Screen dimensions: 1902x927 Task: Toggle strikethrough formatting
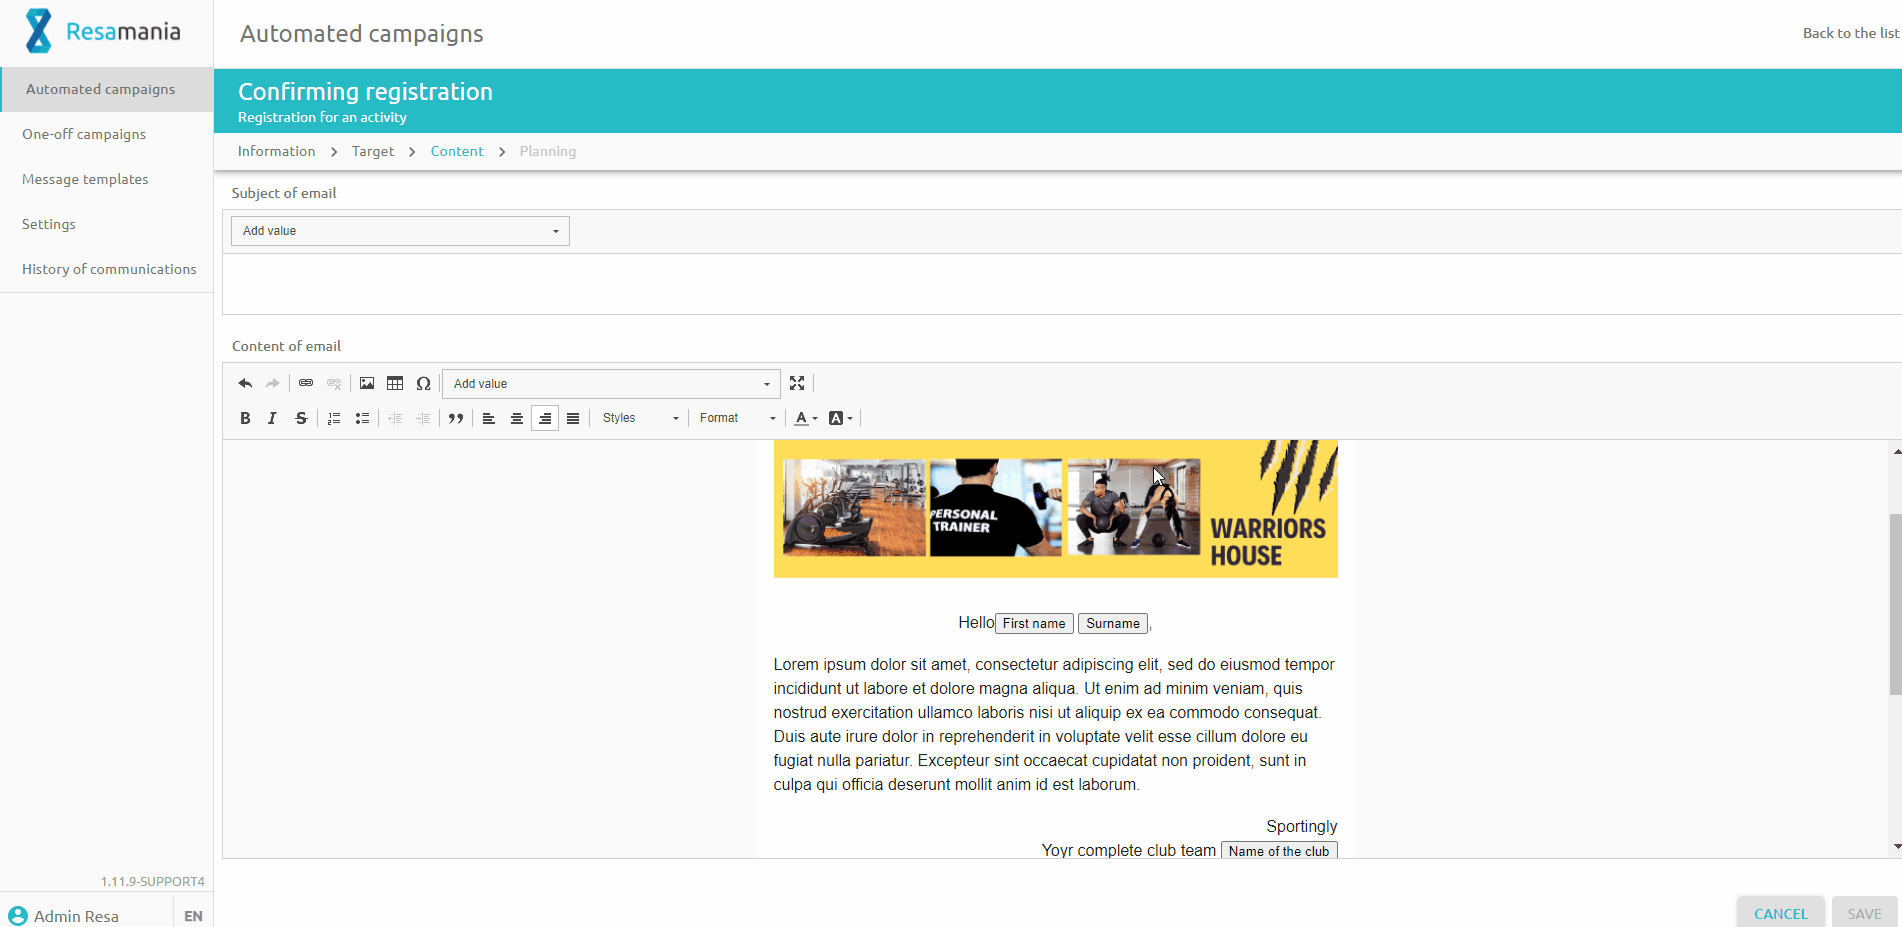pyautogui.click(x=301, y=419)
